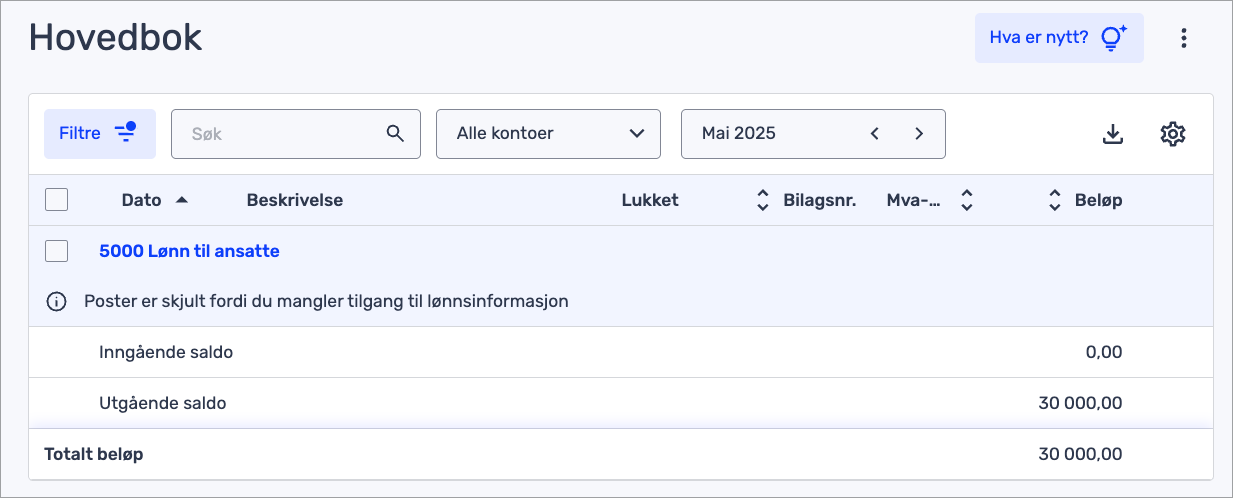Open table settings gear icon

(x=1172, y=134)
